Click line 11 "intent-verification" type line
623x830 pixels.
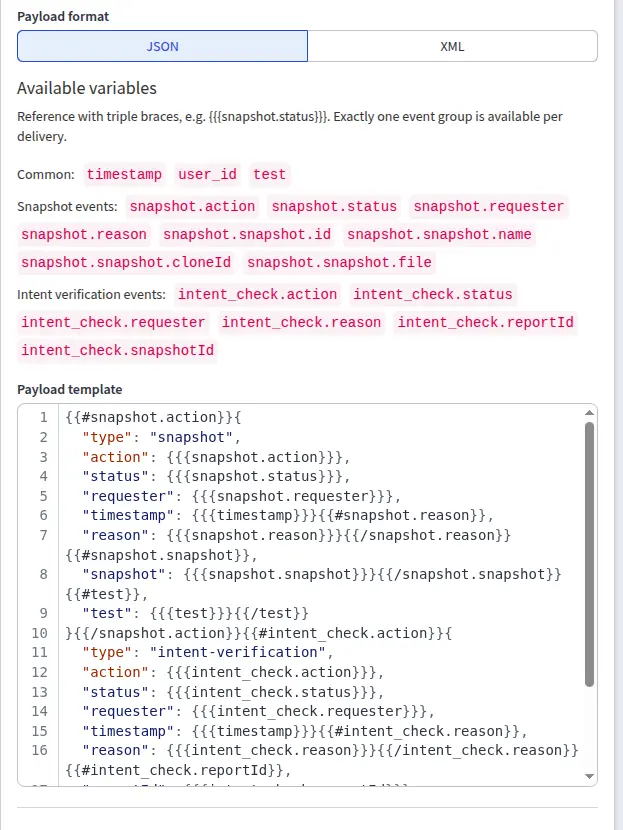click(208, 652)
